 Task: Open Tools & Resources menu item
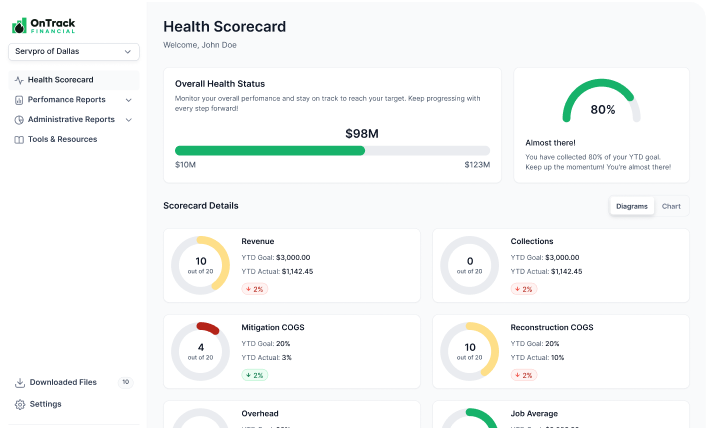62,140
